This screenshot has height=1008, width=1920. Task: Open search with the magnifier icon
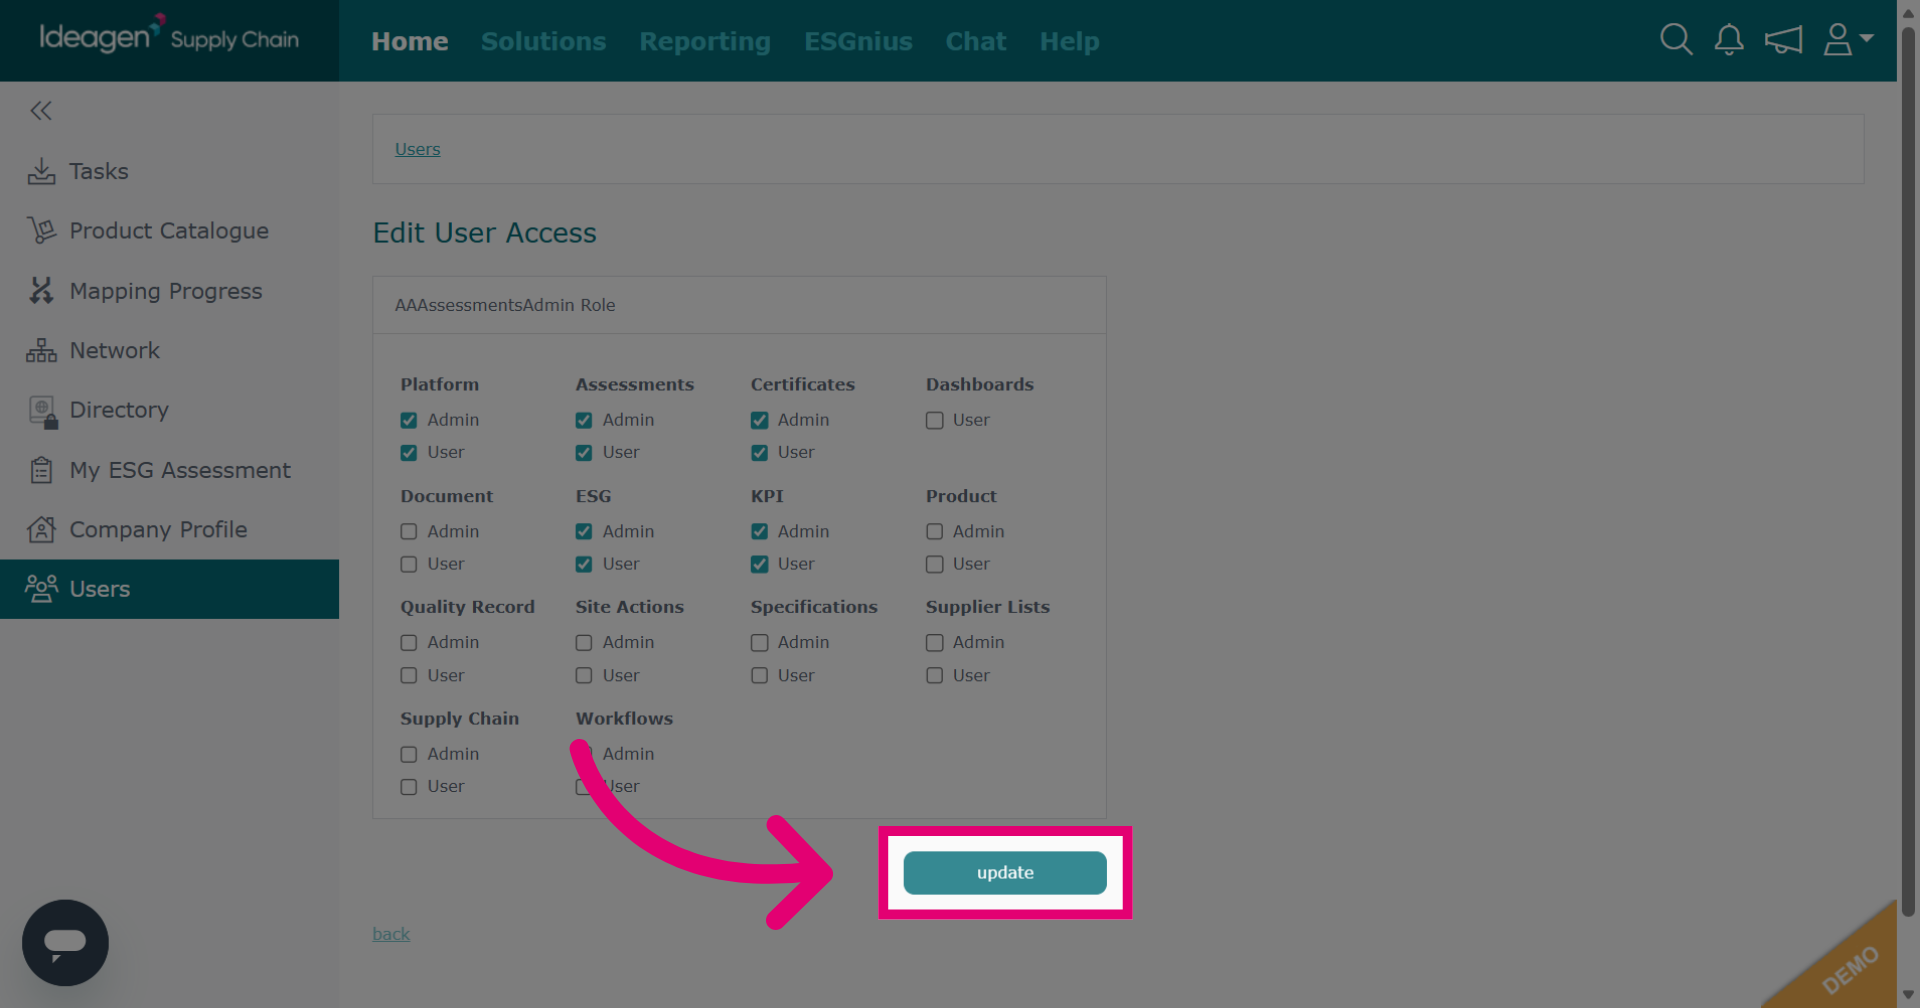click(1676, 40)
